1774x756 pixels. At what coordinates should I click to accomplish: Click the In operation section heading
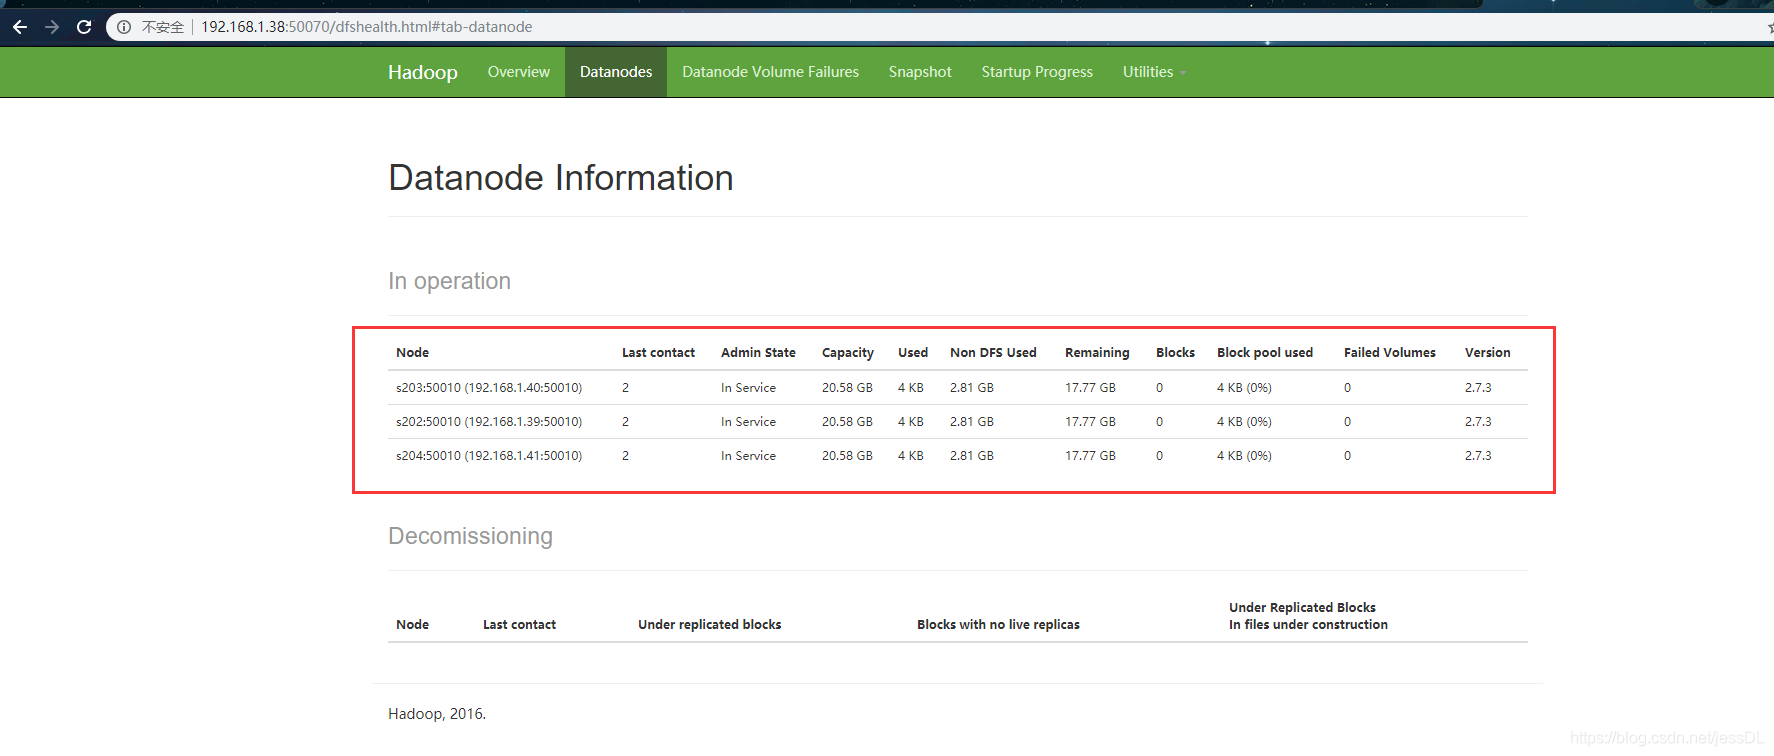point(449,281)
